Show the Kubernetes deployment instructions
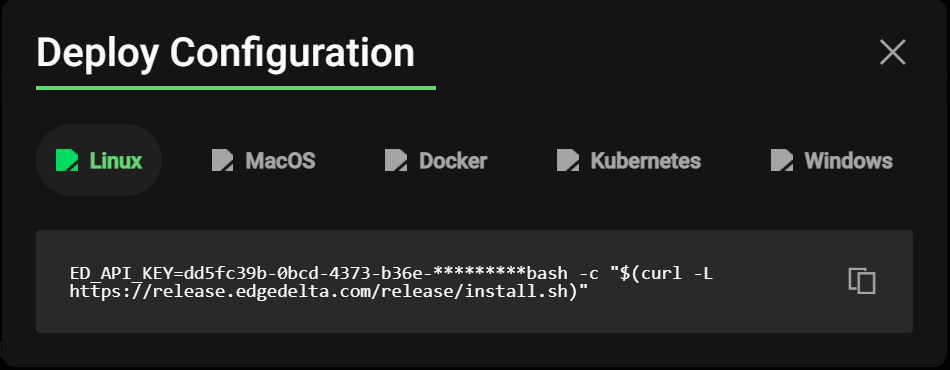Image resolution: width=950 pixels, height=370 pixels. (629, 160)
